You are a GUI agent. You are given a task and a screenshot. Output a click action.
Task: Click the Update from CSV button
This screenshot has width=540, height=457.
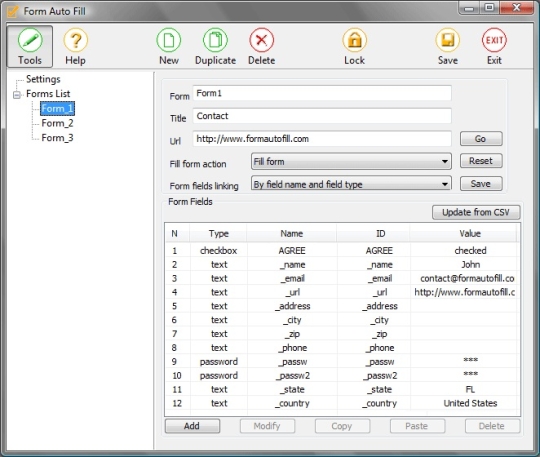tap(476, 212)
